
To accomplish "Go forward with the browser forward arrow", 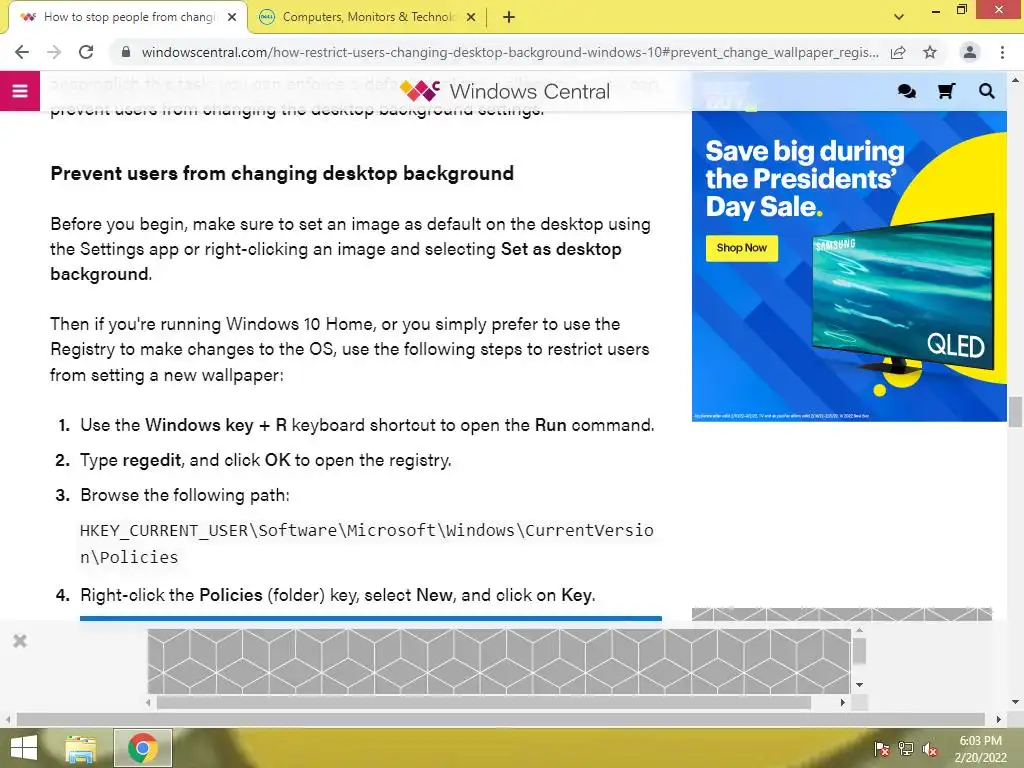I will (x=54, y=52).
